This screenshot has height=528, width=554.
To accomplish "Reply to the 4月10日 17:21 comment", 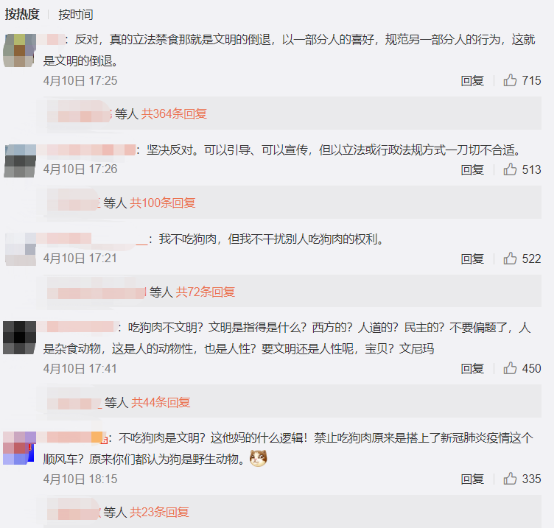I will [472, 259].
